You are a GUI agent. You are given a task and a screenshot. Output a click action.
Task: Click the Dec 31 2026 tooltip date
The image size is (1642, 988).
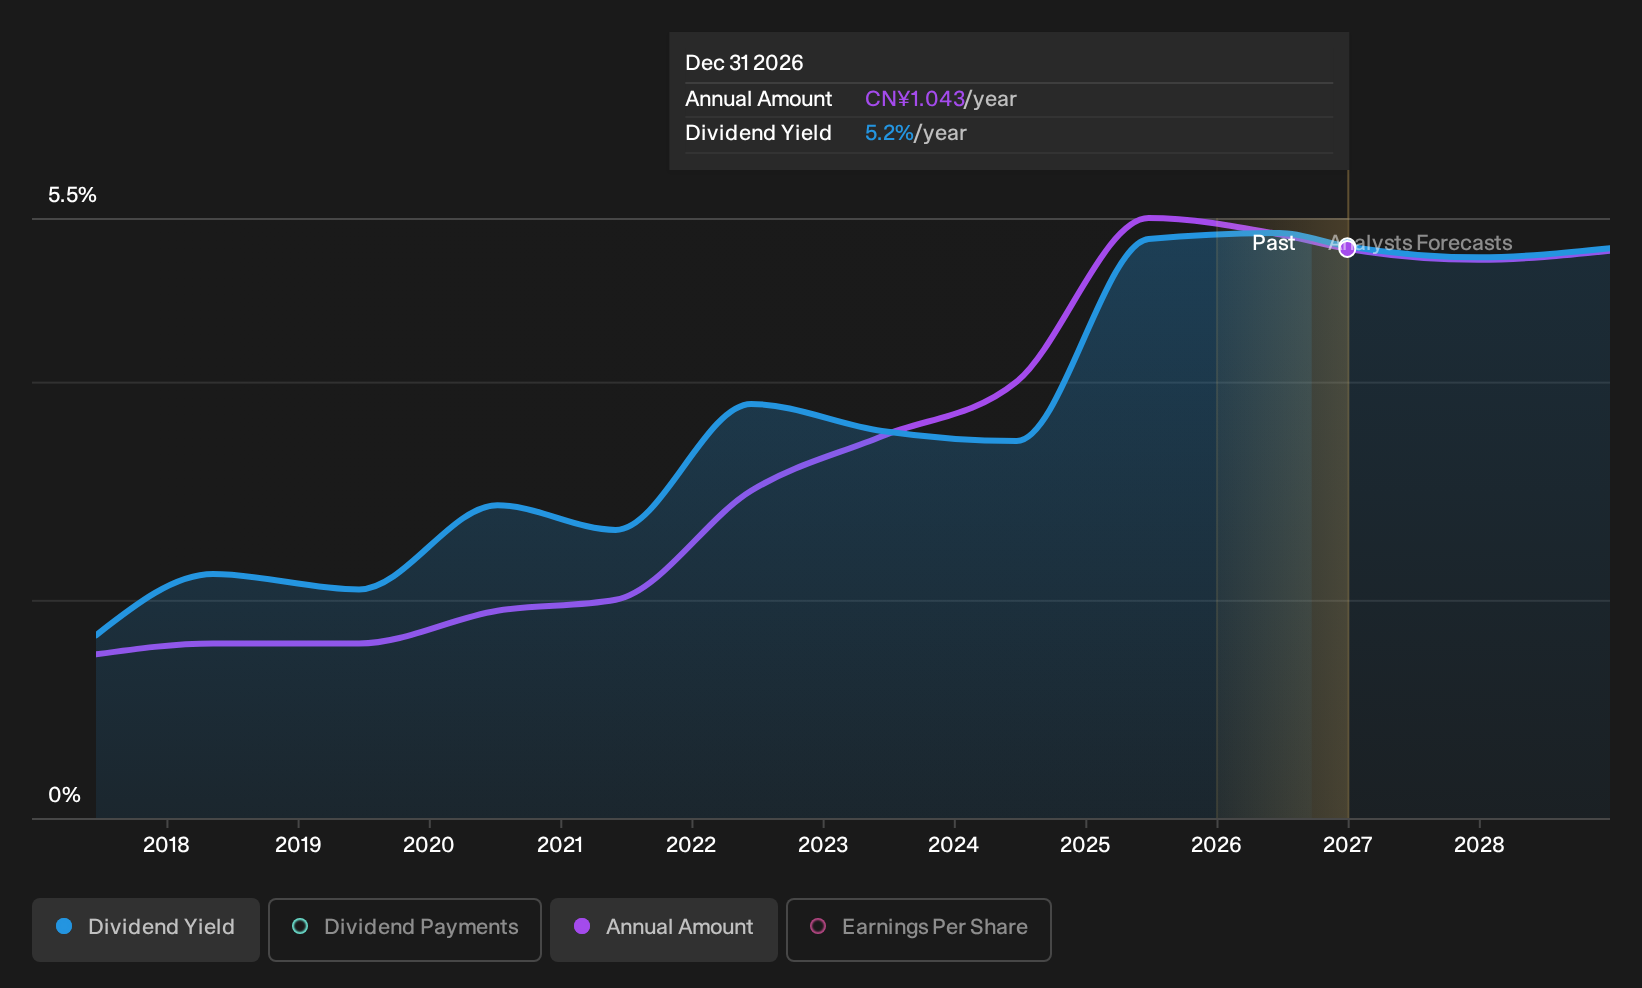[744, 63]
